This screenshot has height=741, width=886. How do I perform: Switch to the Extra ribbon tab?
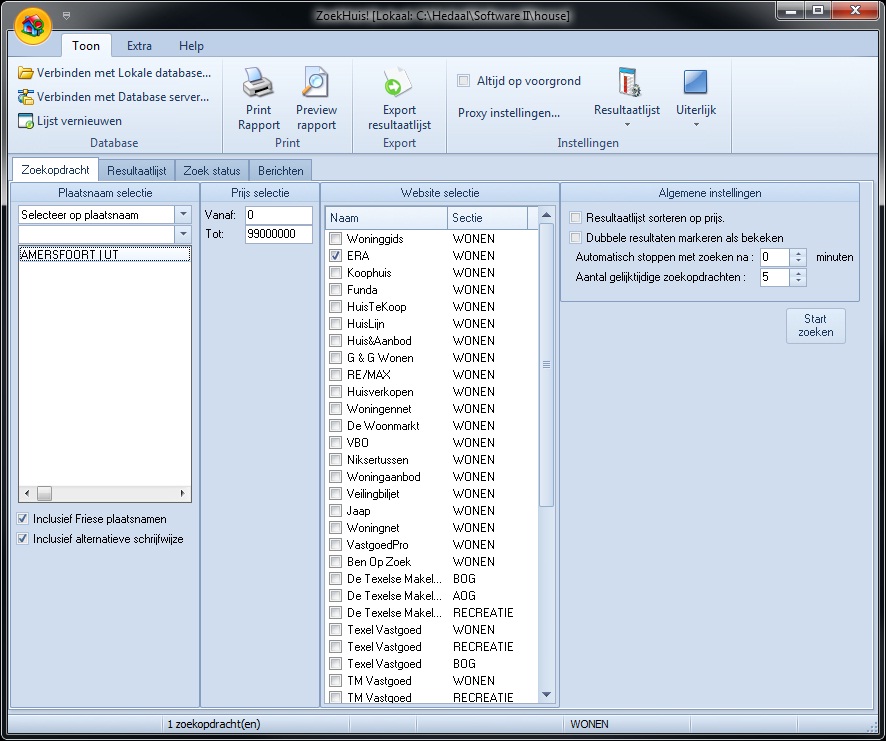tap(139, 46)
